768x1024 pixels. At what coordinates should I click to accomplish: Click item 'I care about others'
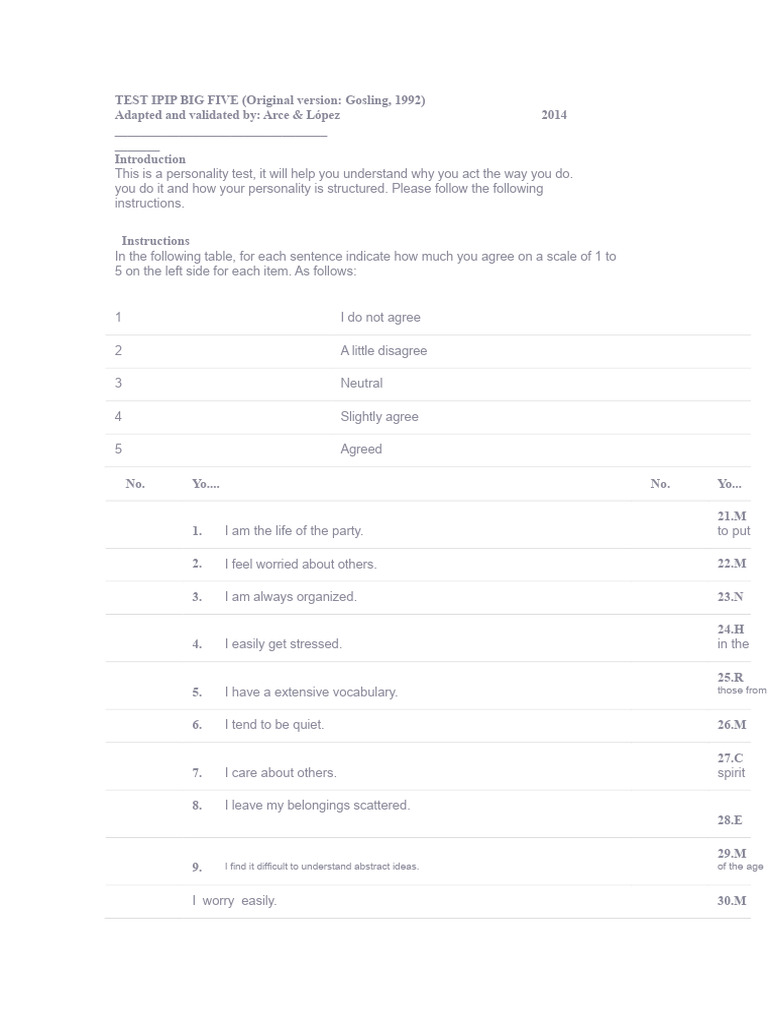point(280,773)
